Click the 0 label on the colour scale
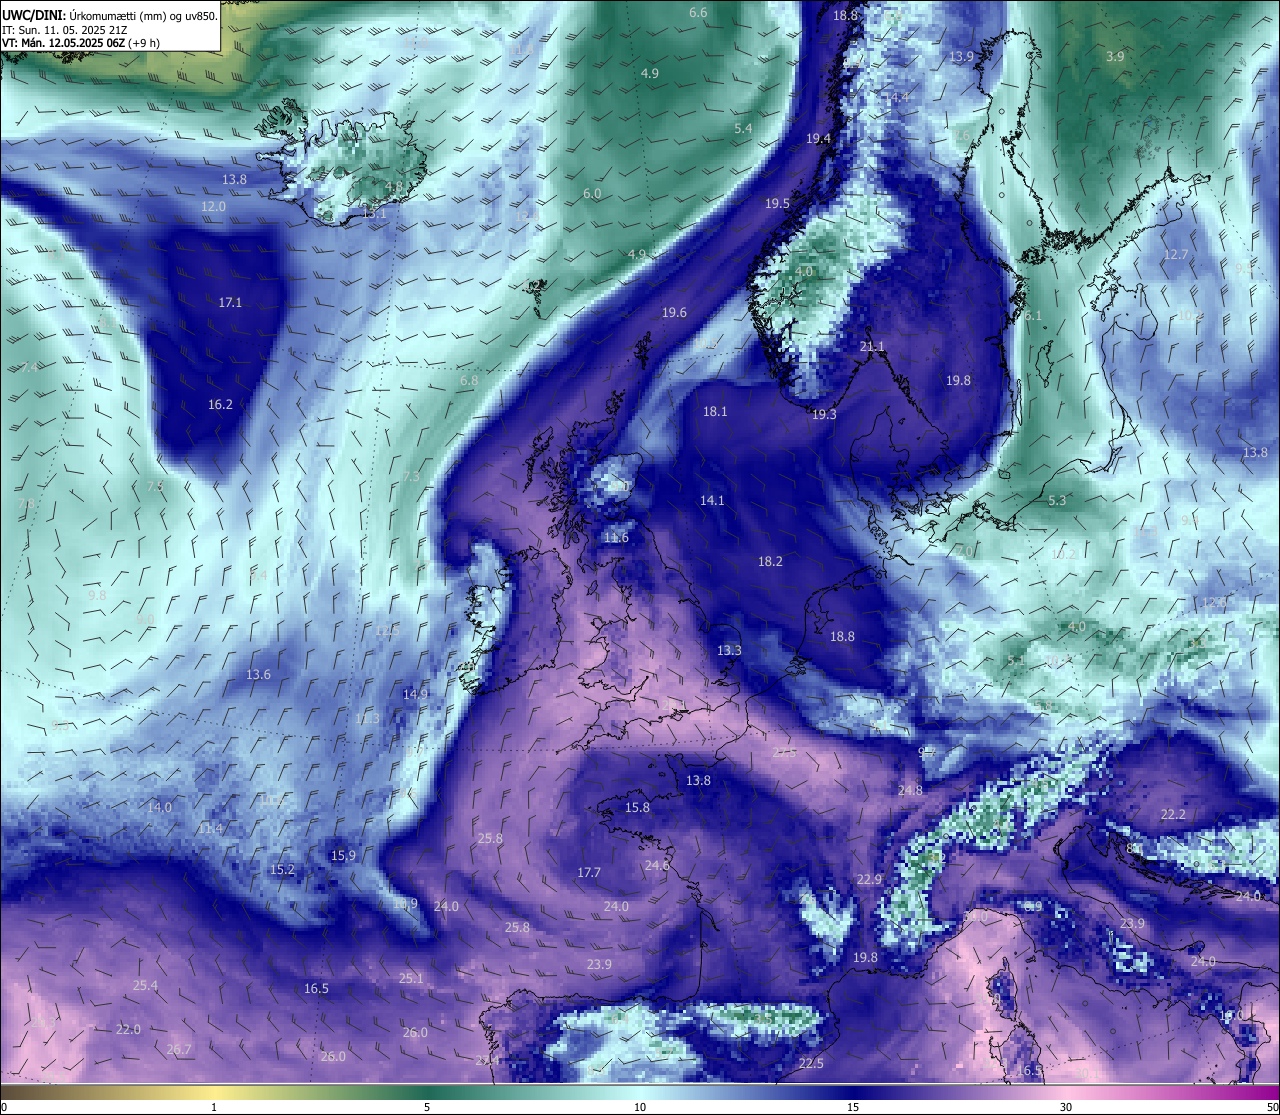The image size is (1280, 1115). (x=4, y=1107)
